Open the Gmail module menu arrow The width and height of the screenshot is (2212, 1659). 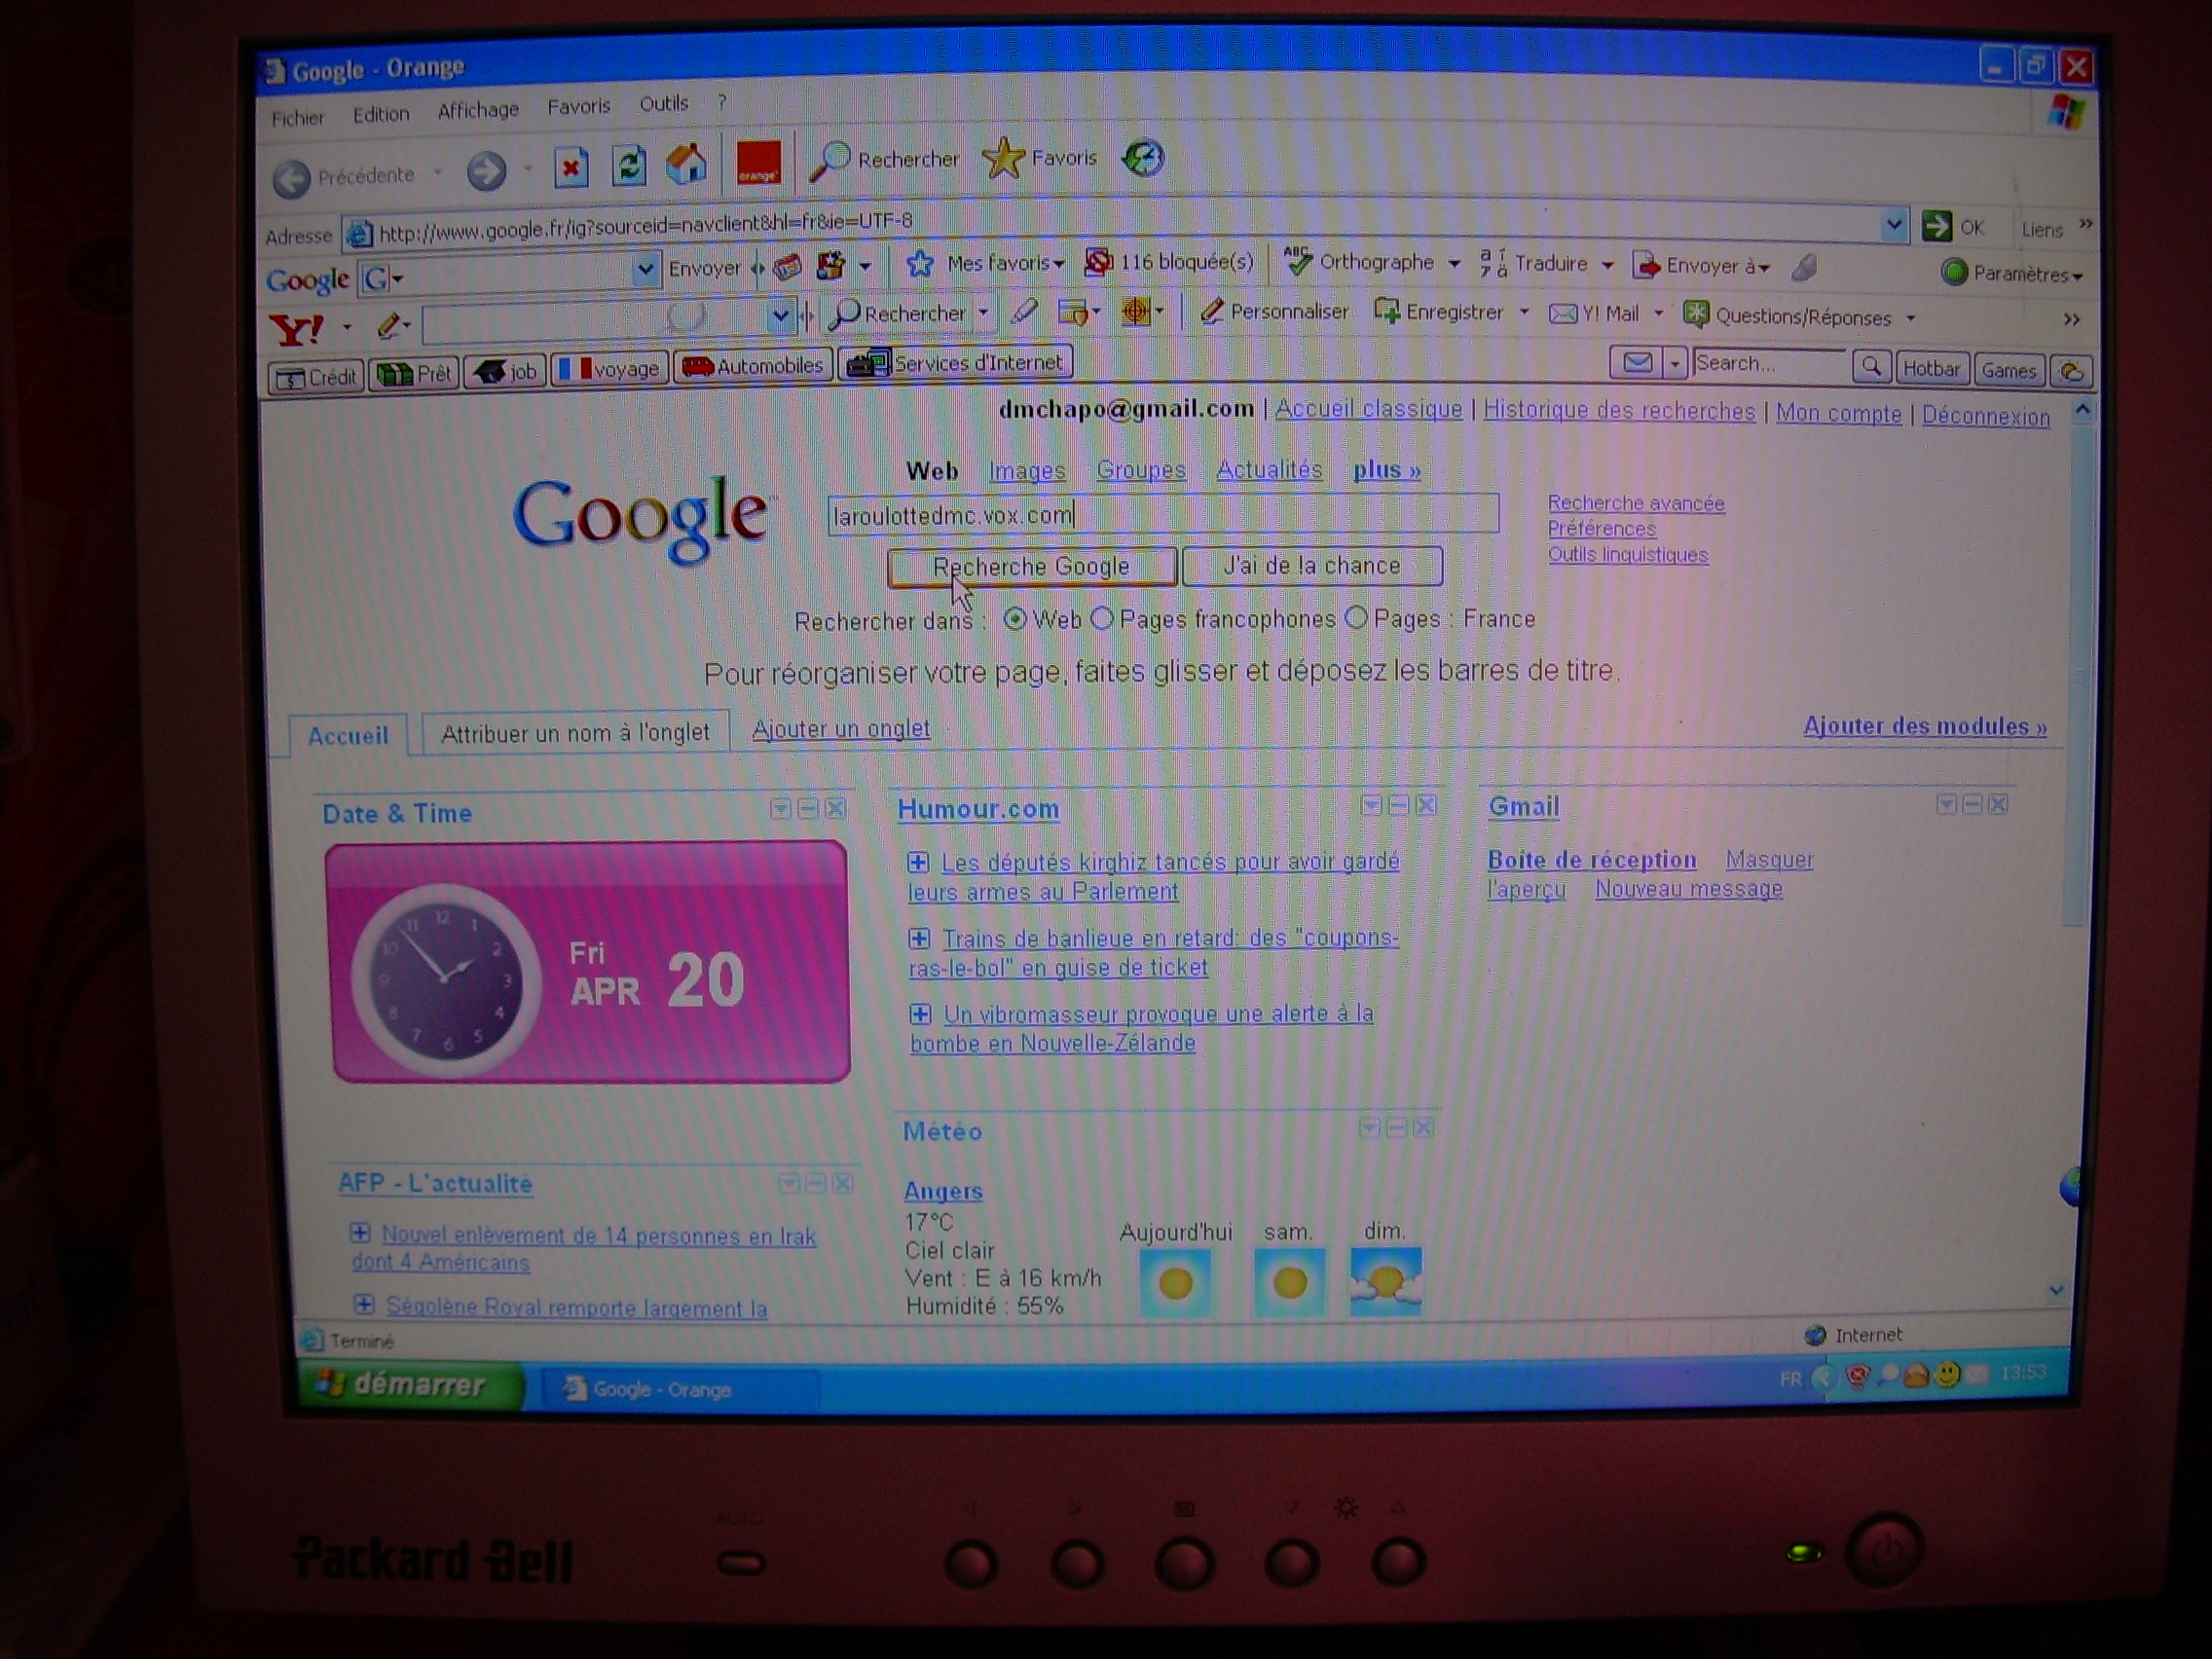1946,804
